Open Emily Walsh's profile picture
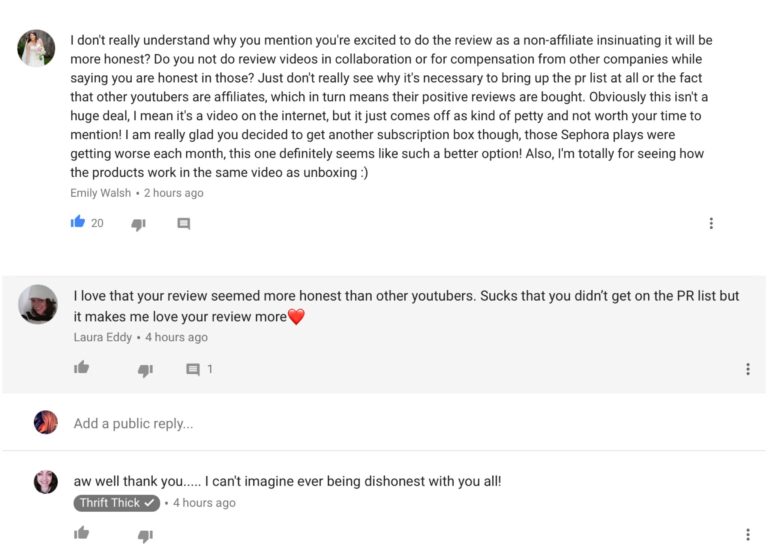The height and width of the screenshot is (548, 768). (x=37, y=48)
